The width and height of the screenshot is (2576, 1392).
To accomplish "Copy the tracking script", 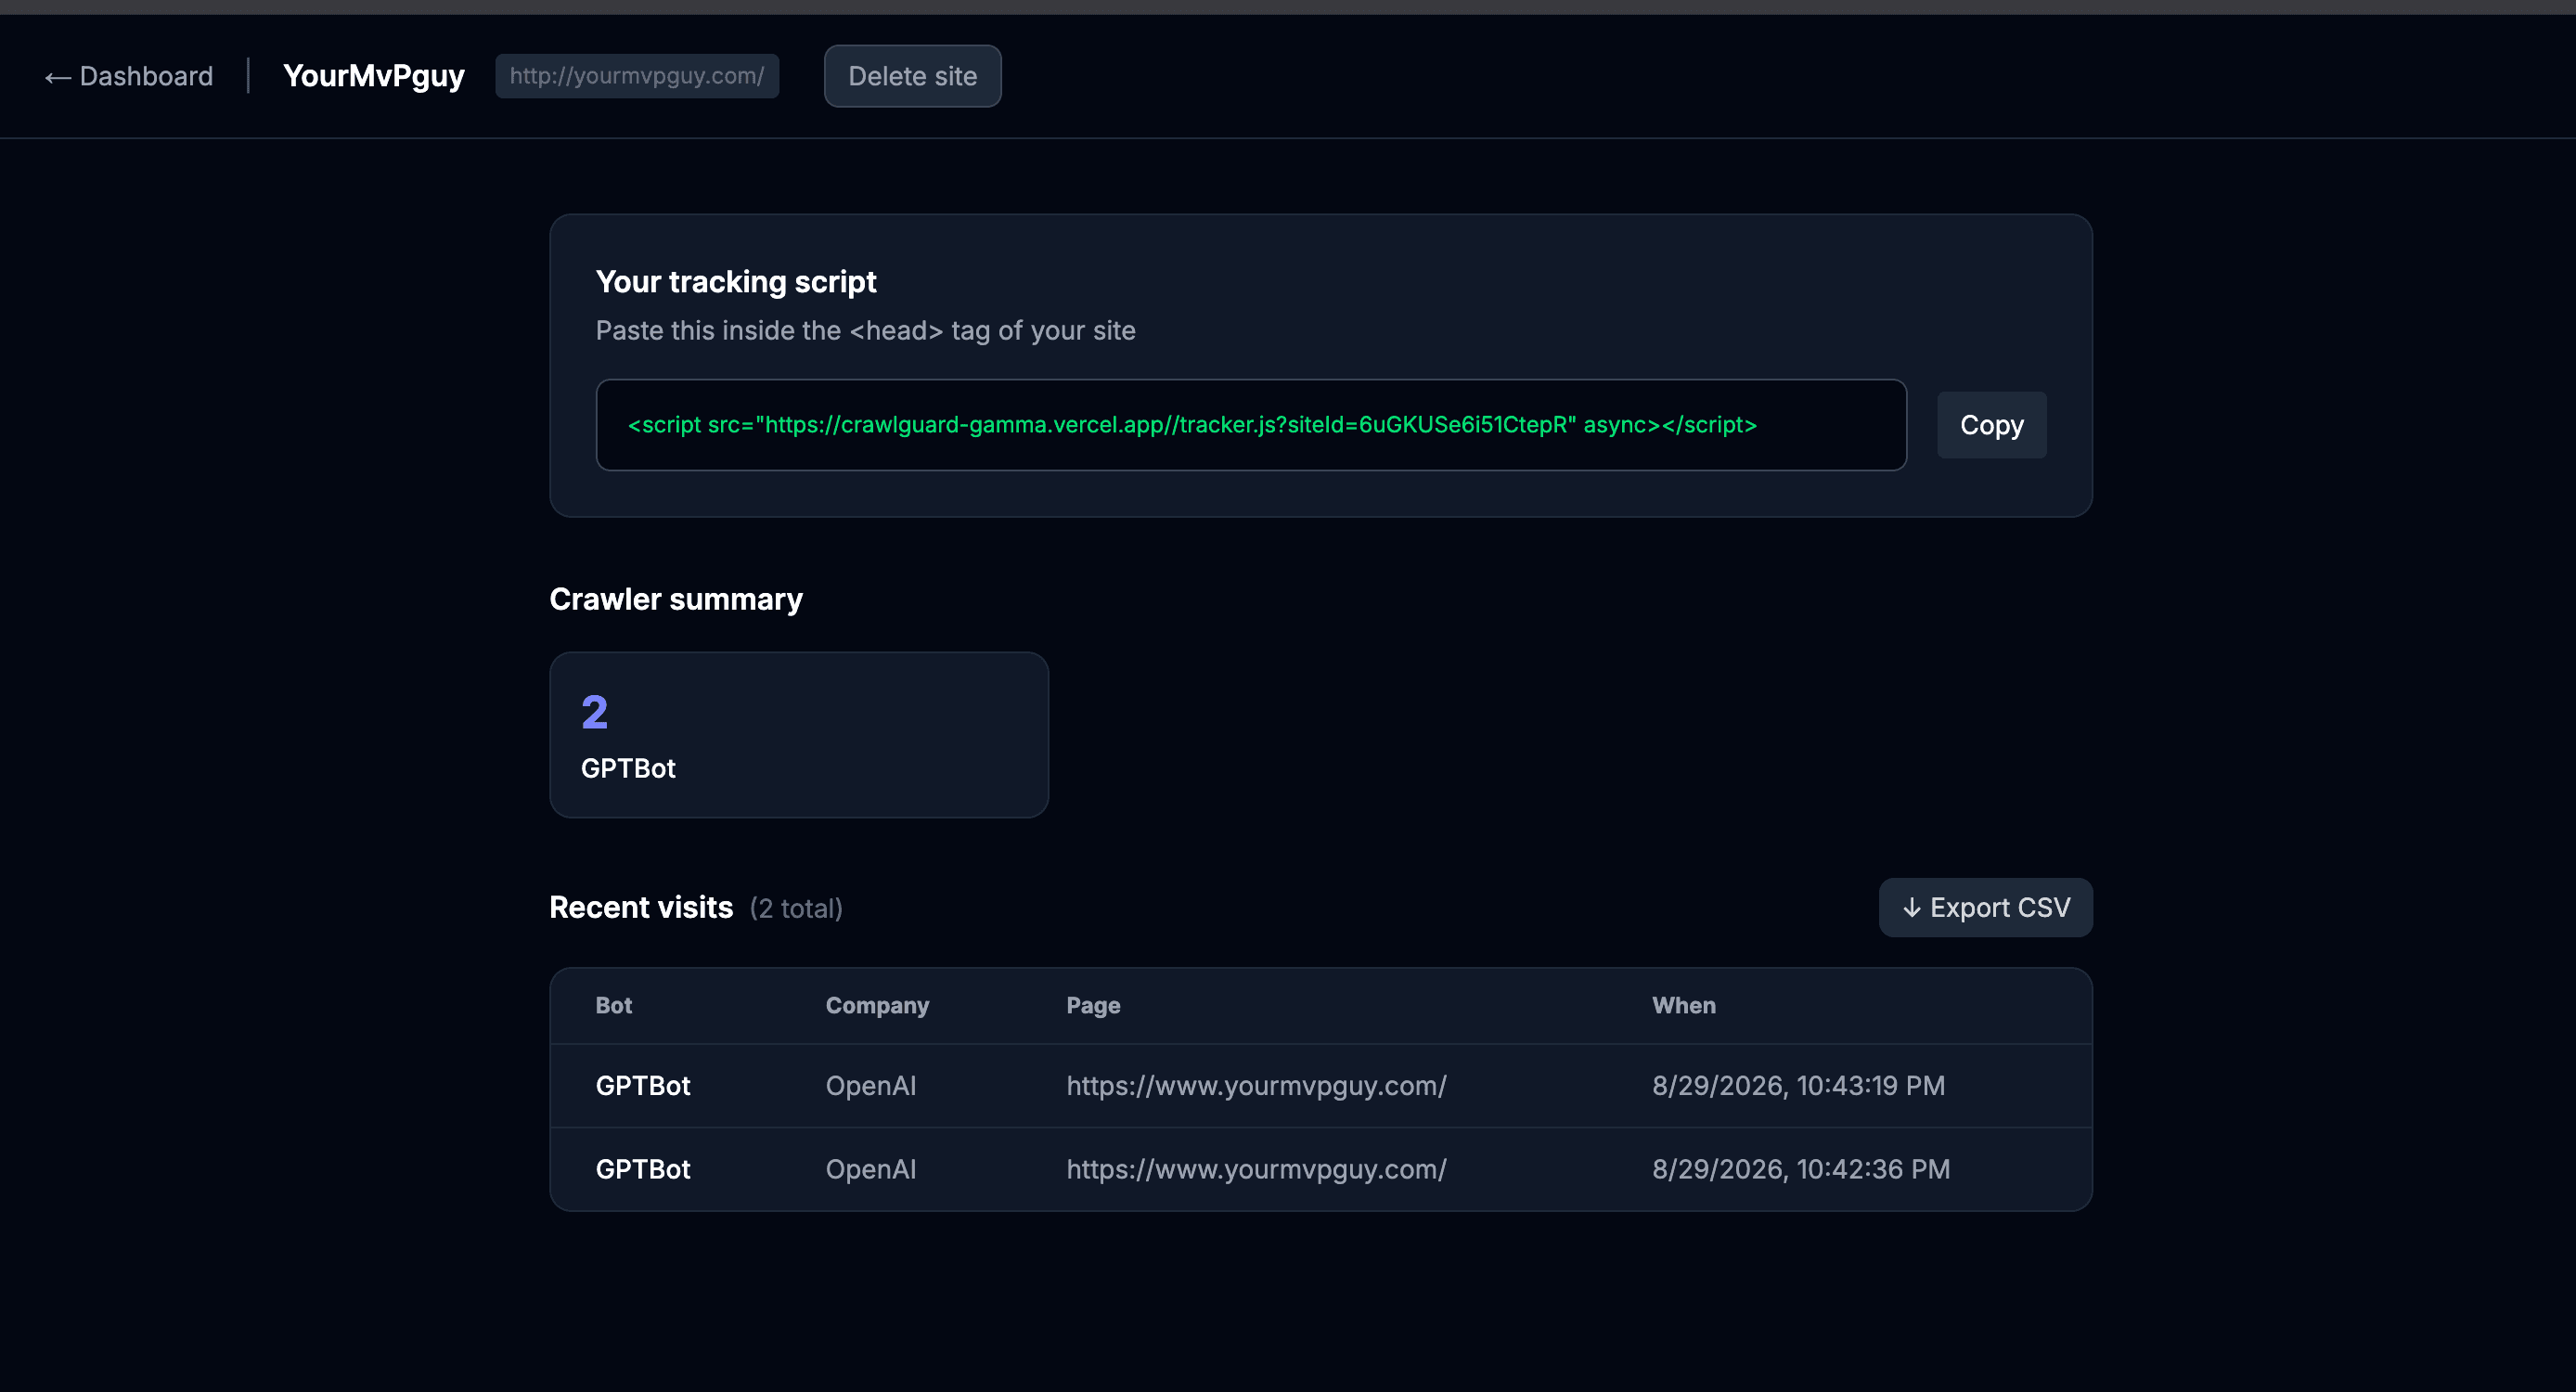I will (1991, 425).
